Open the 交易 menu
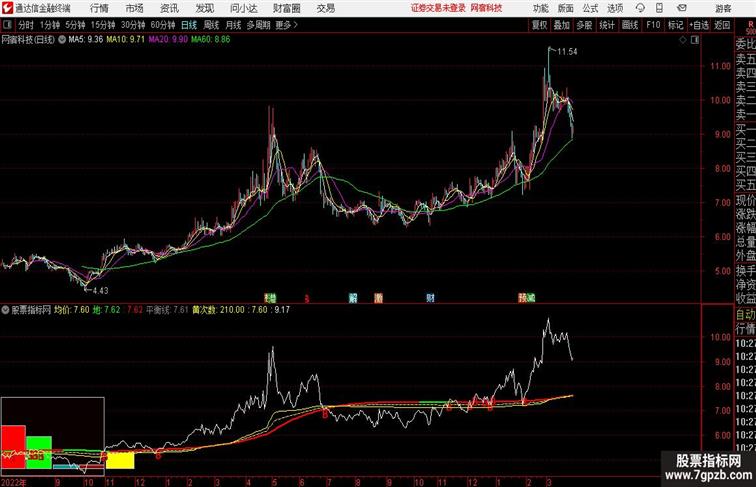Screen dimensions: 756x487 [325, 8]
